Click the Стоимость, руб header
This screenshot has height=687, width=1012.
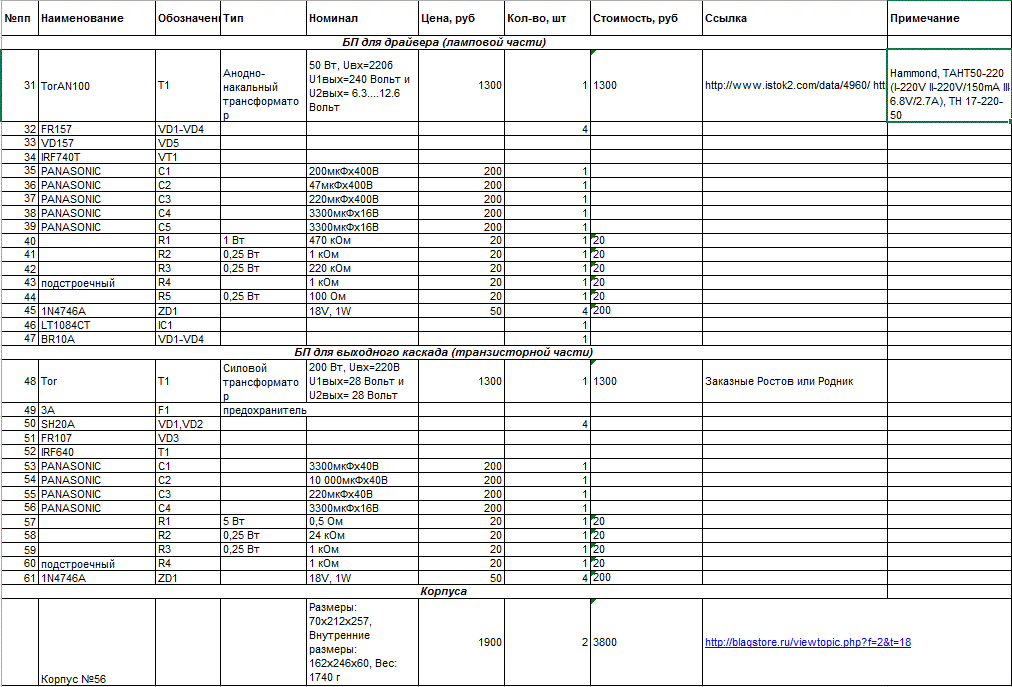click(646, 18)
